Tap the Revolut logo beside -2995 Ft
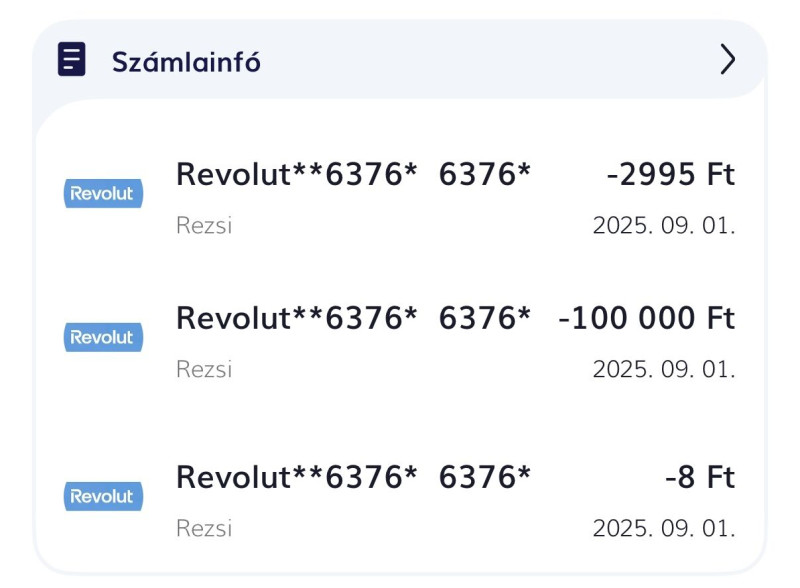Viewport: 800px width, 588px height. click(103, 193)
